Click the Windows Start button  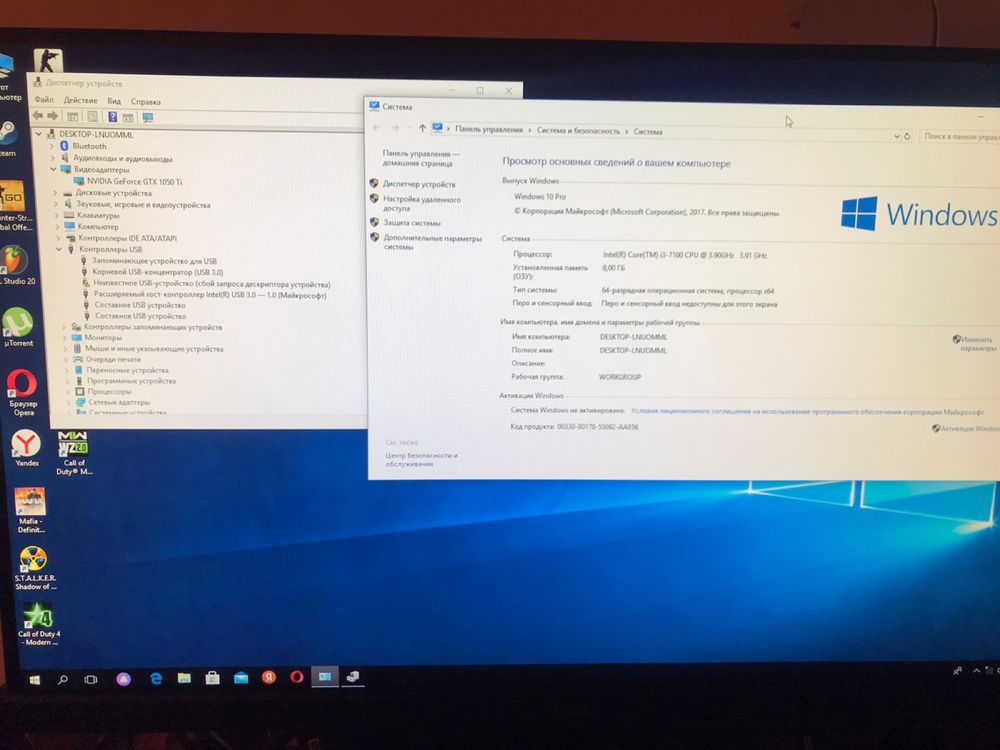click(x=34, y=680)
